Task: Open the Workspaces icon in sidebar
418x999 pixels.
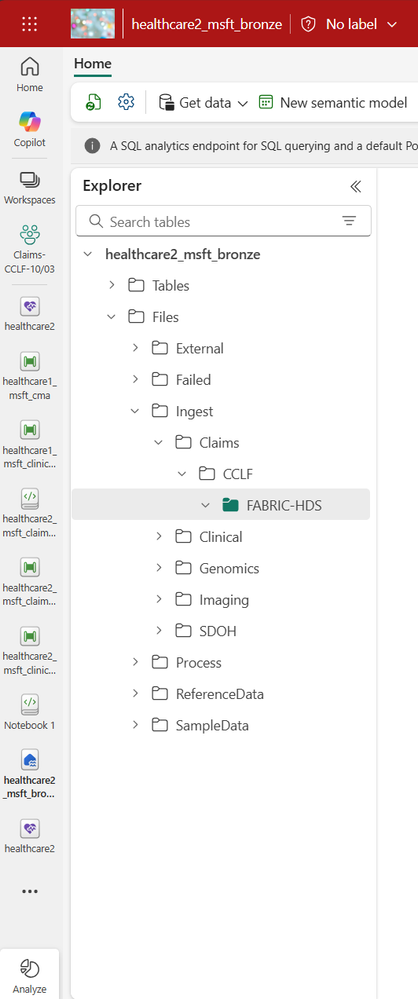Action: click(30, 188)
